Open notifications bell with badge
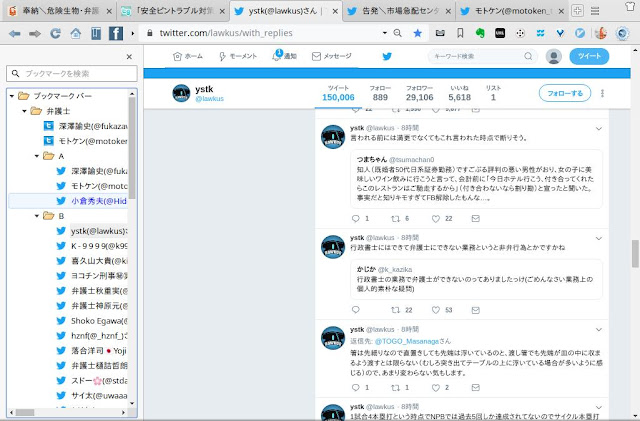640x421 pixels. (x=277, y=55)
